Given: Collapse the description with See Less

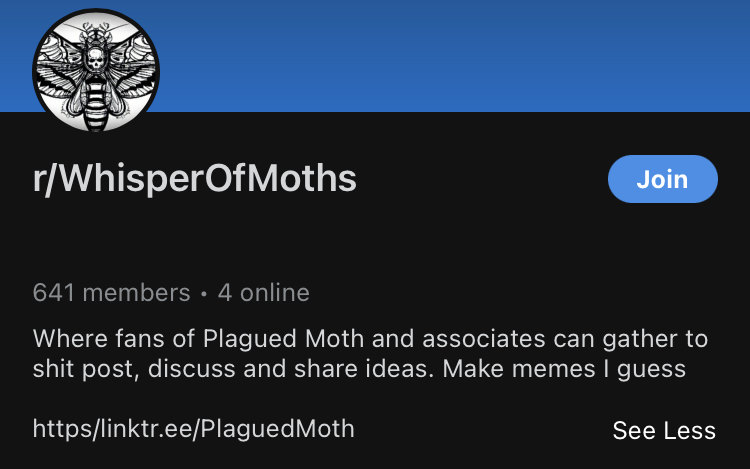Looking at the screenshot, I should click(664, 430).
